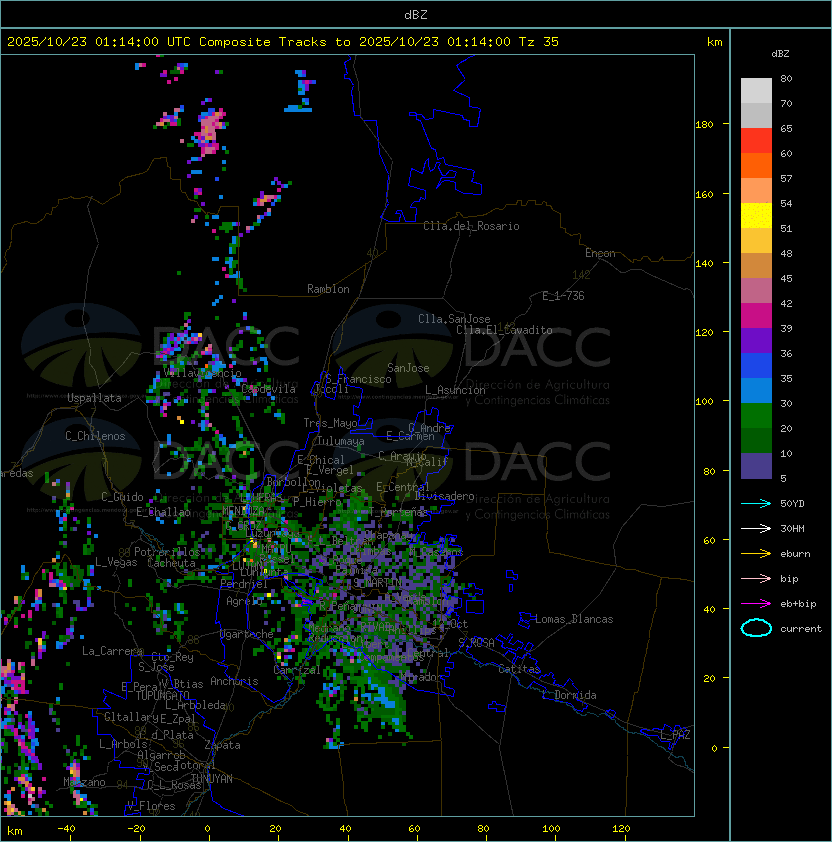This screenshot has width=832, height=842.
Task: Click the Divisadero map label
Action: click(x=444, y=496)
